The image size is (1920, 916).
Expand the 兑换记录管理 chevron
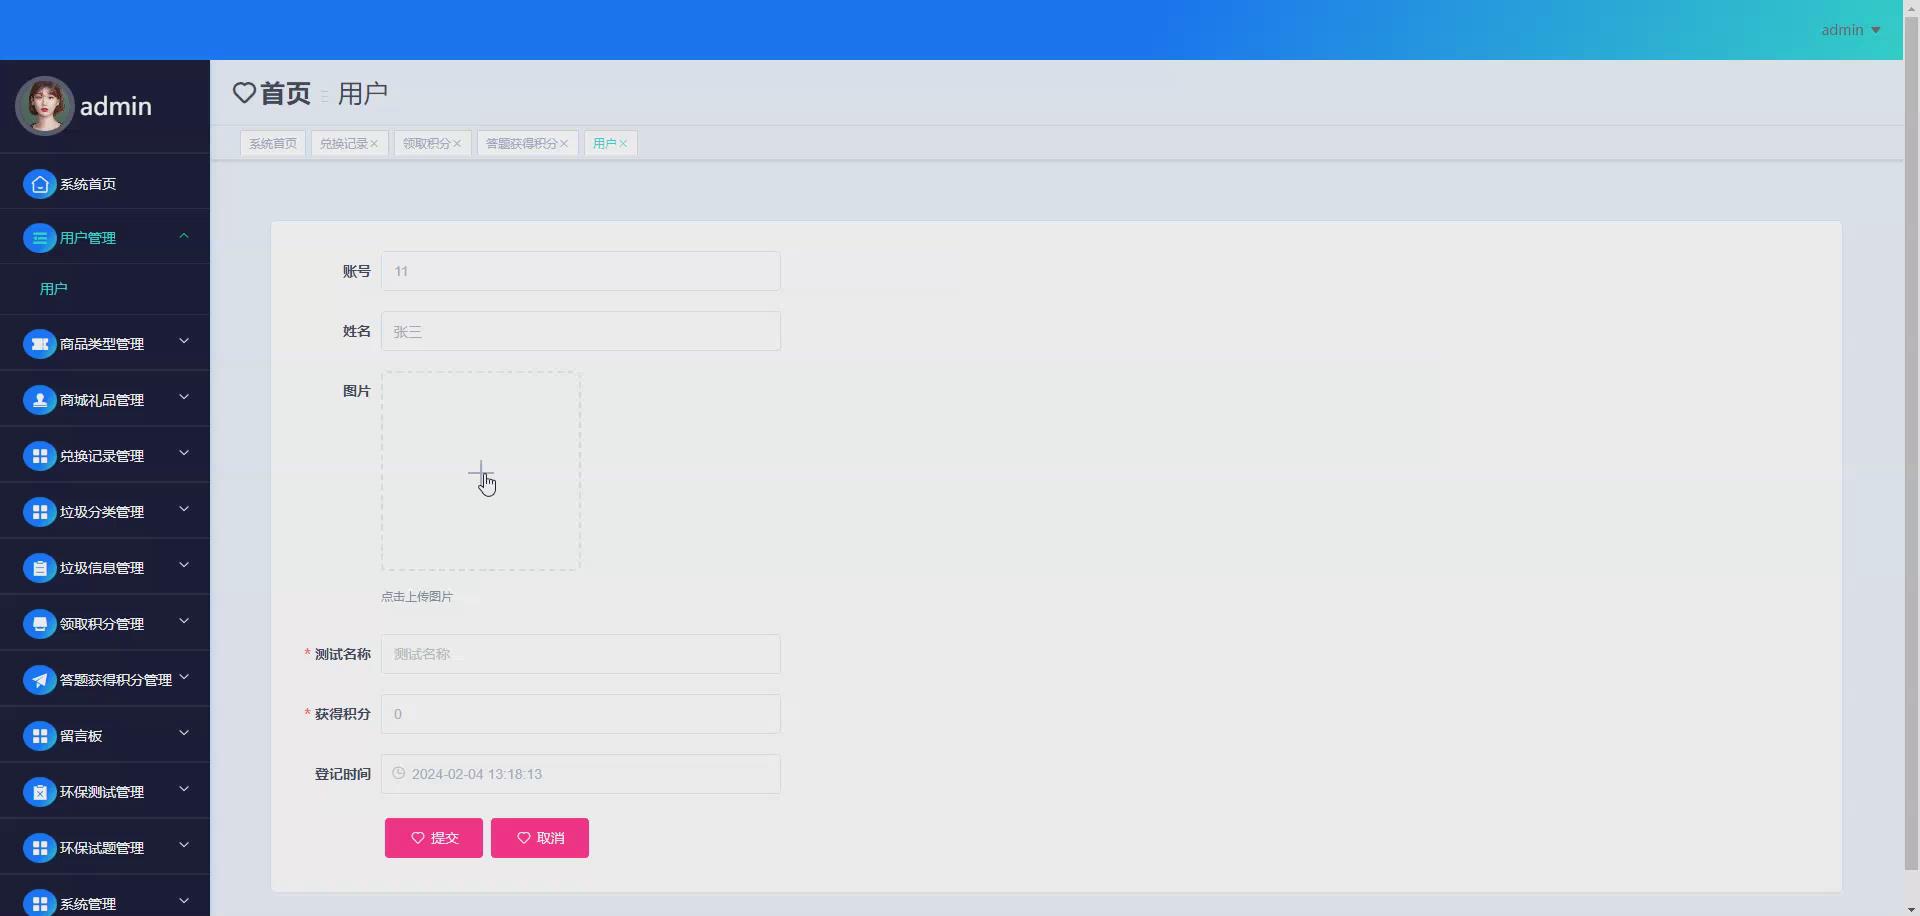pos(184,454)
